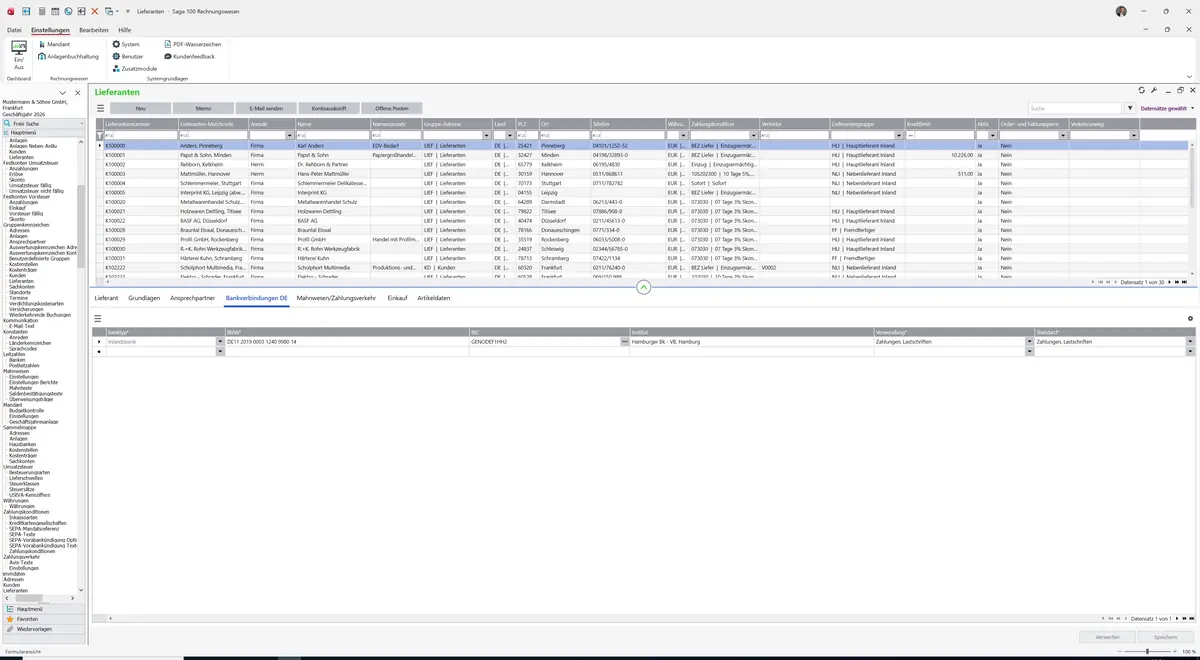The width and height of the screenshot is (1200, 660).
Task: Click the lookup button beside BIC field
Action: coord(625,342)
